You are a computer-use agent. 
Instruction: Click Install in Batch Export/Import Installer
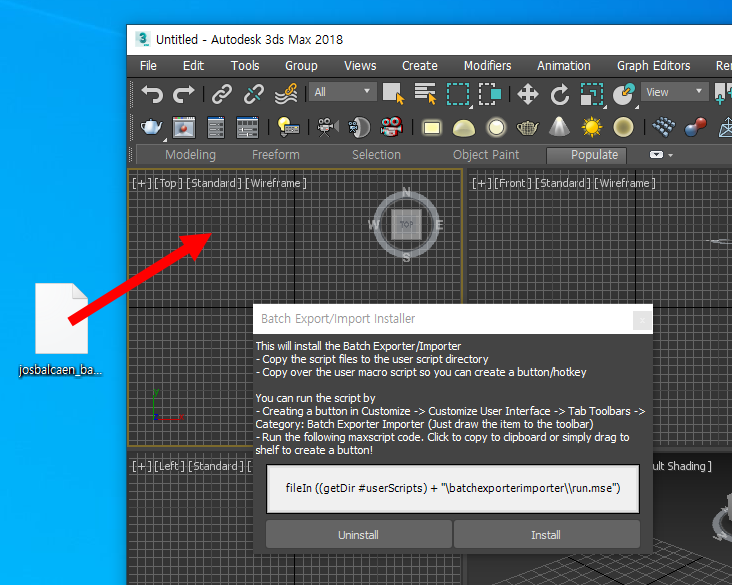coord(546,535)
